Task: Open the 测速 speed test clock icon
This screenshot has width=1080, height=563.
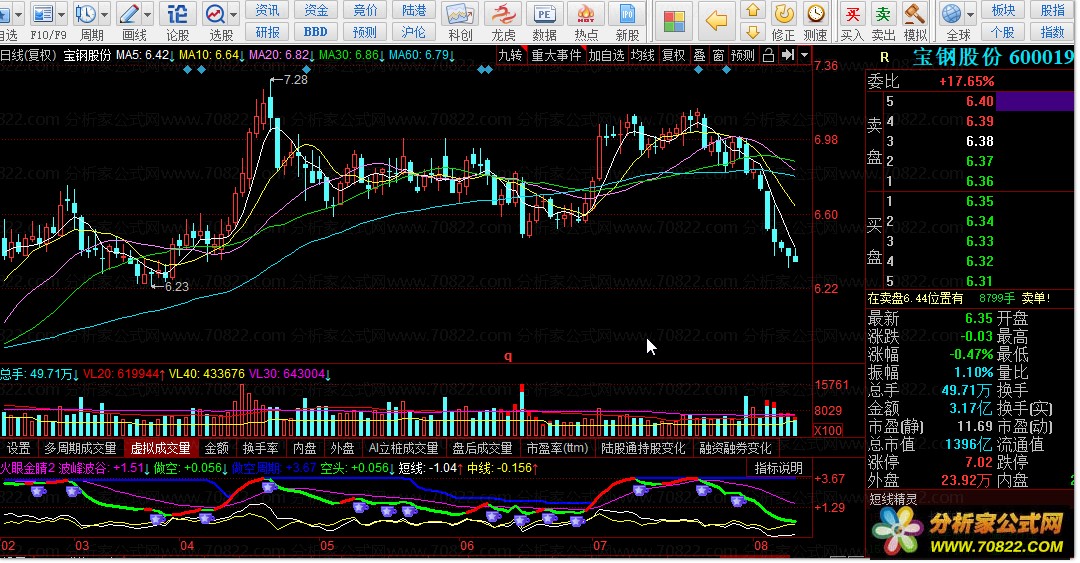Action: (x=816, y=14)
